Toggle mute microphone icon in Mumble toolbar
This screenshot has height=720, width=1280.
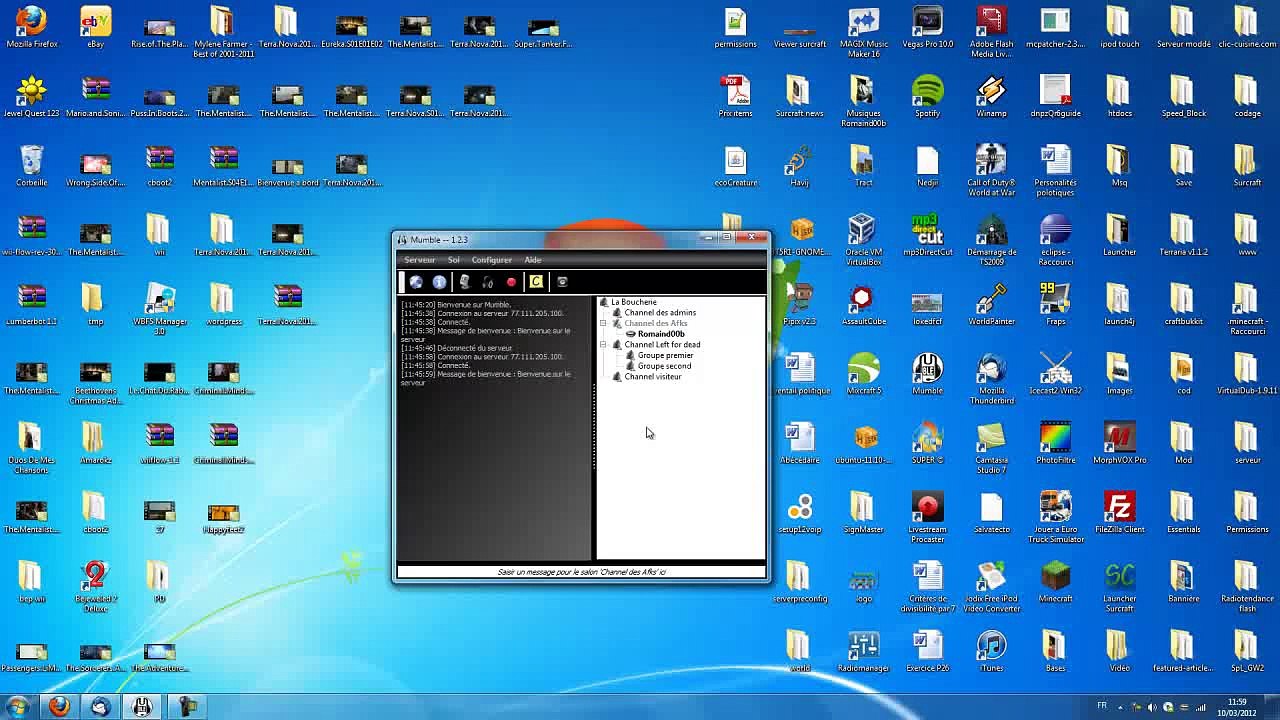tap(464, 282)
